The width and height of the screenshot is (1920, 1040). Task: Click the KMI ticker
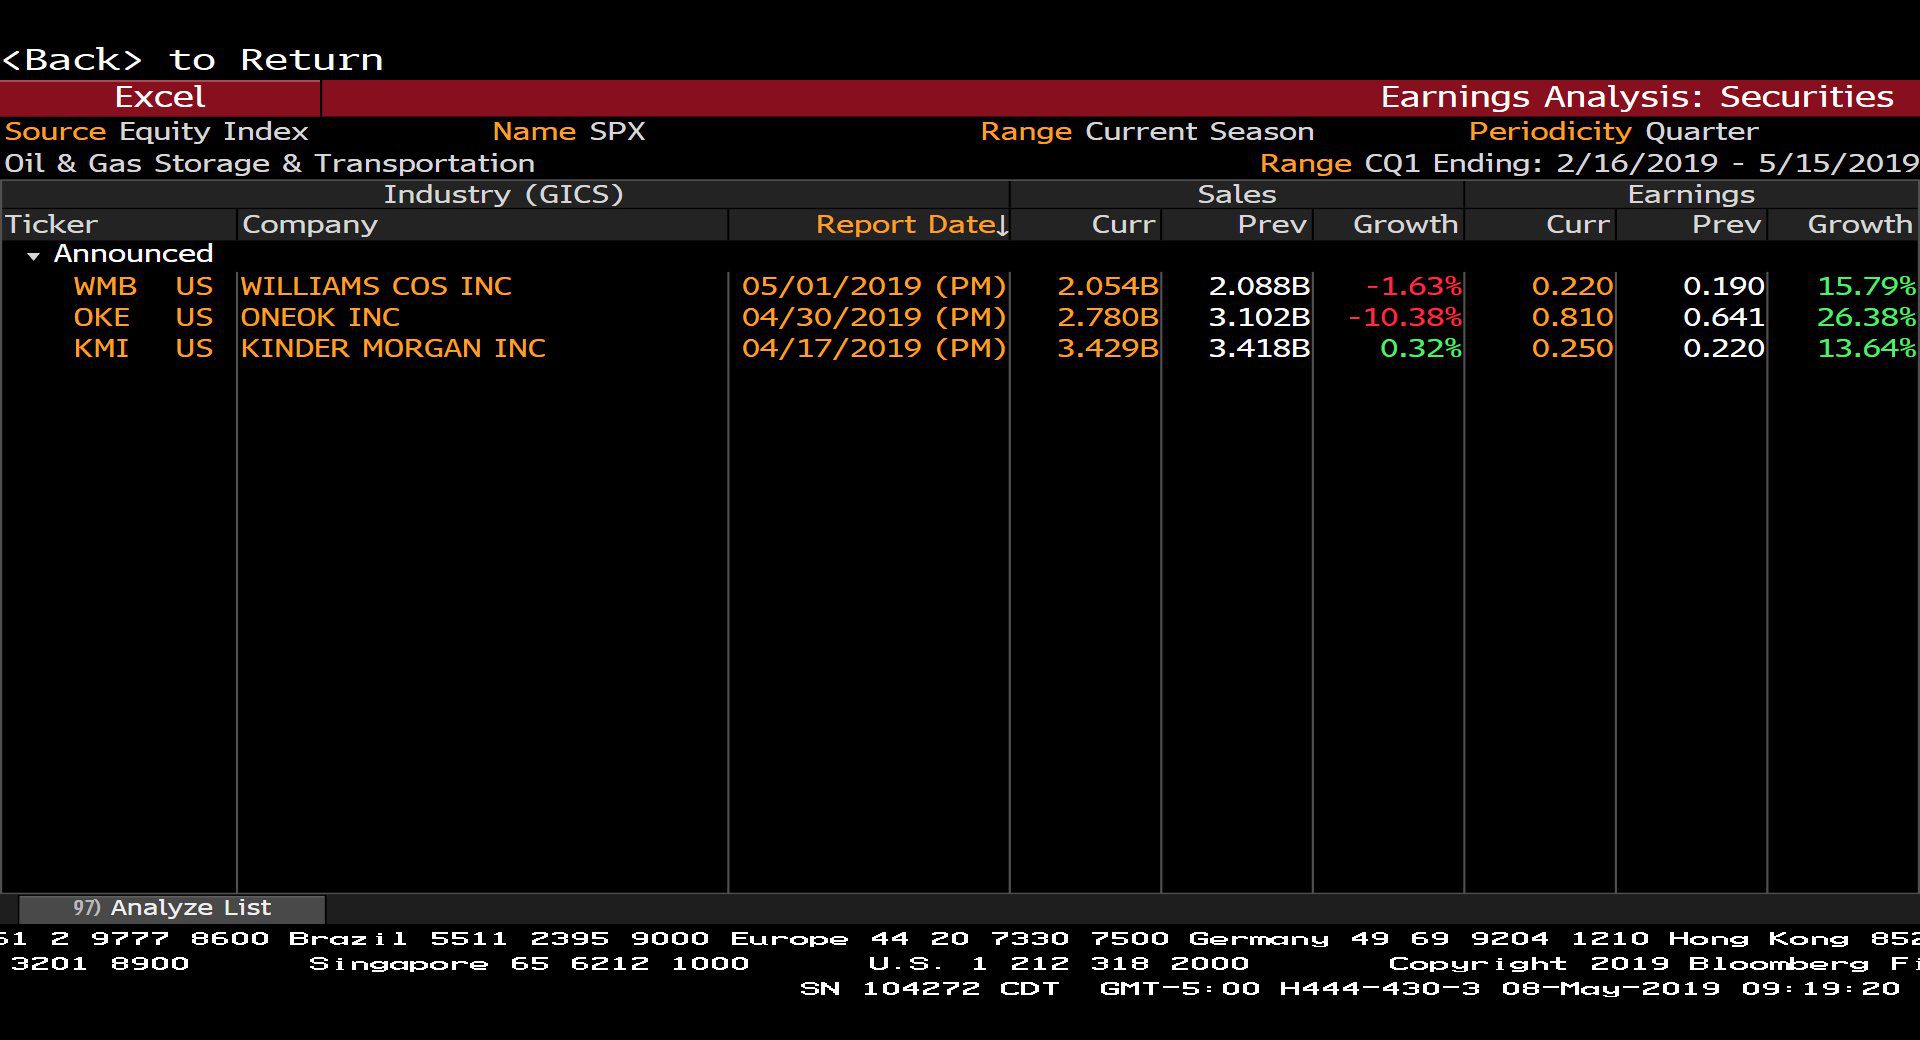coord(101,348)
